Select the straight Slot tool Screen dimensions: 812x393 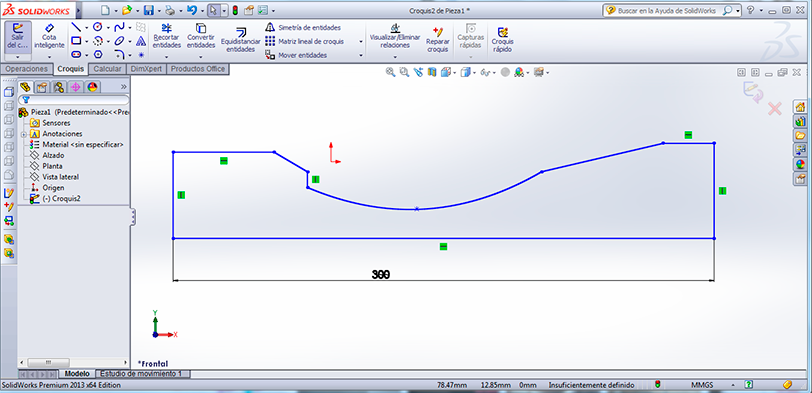click(x=76, y=54)
